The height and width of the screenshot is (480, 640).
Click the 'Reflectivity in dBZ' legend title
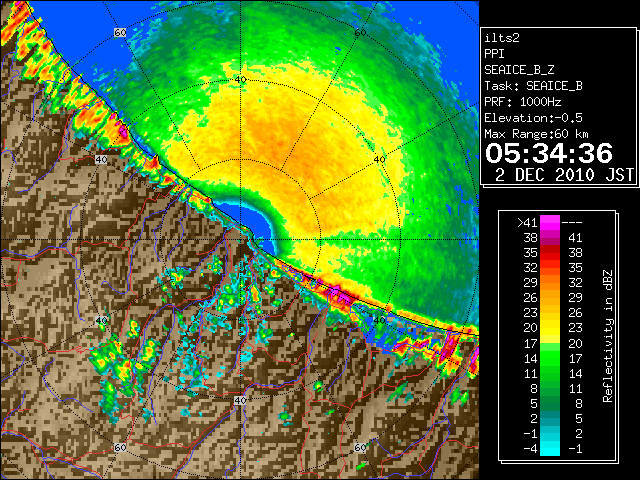pyautogui.click(x=608, y=336)
